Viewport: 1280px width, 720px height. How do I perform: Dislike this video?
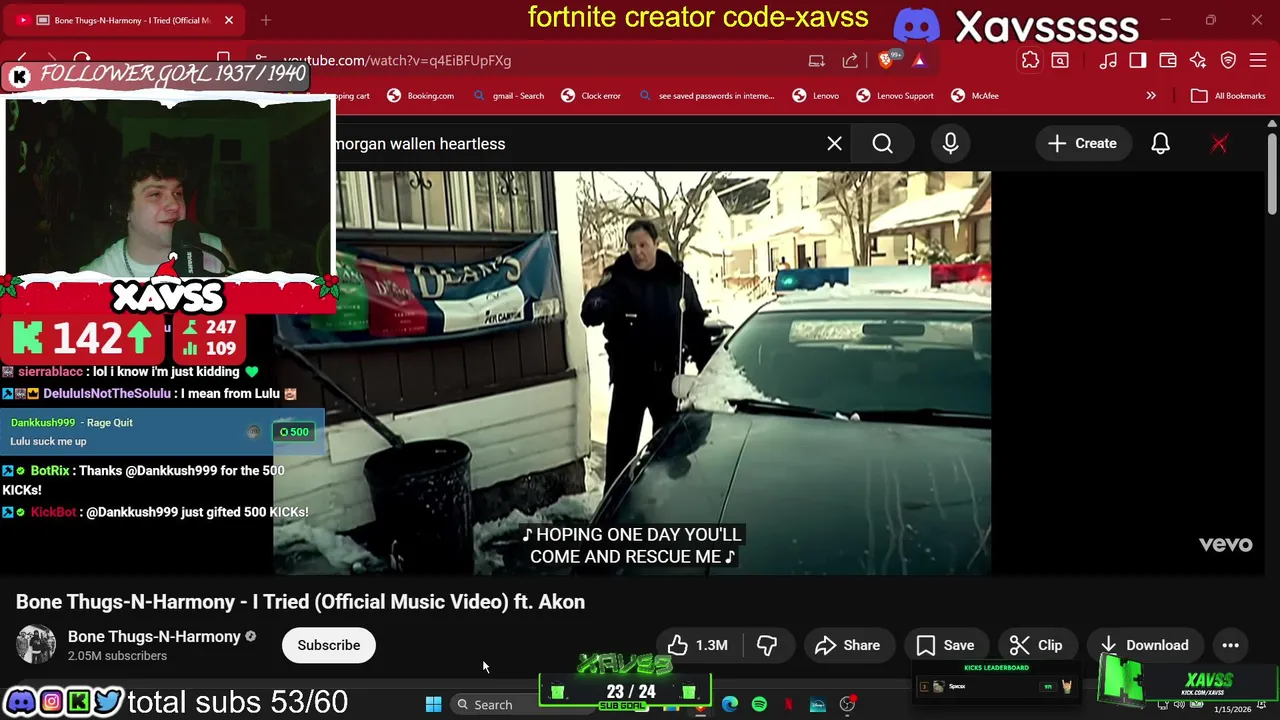coord(767,645)
